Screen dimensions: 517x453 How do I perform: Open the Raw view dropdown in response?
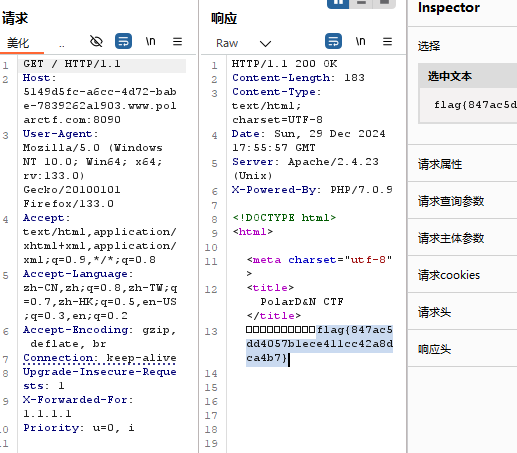(x=244, y=43)
